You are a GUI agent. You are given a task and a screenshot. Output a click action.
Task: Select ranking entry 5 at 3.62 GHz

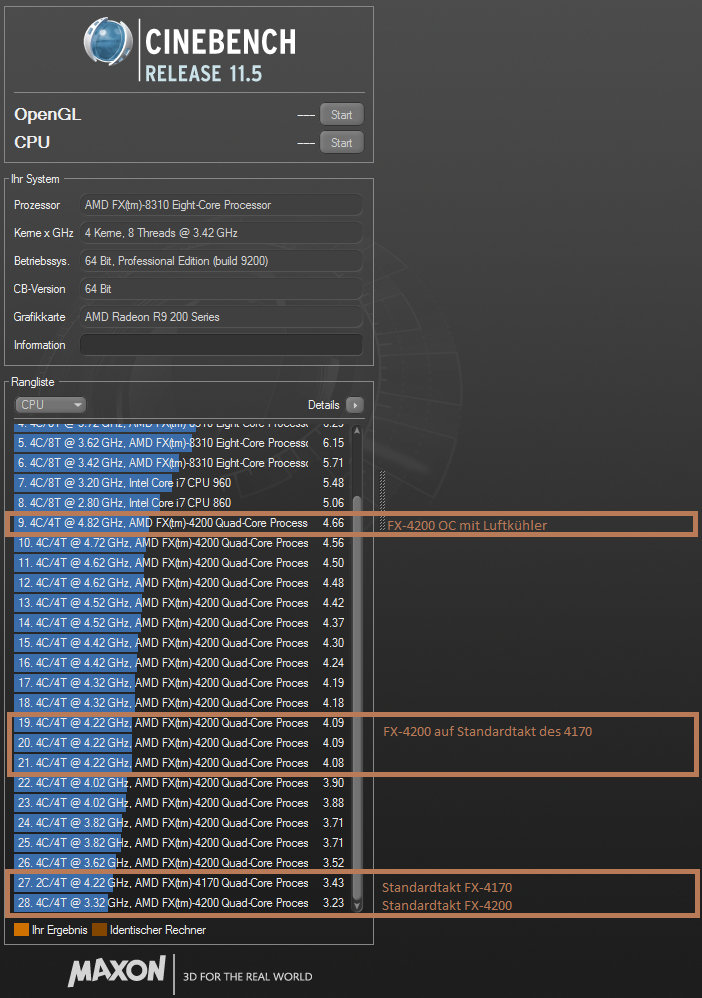point(181,443)
